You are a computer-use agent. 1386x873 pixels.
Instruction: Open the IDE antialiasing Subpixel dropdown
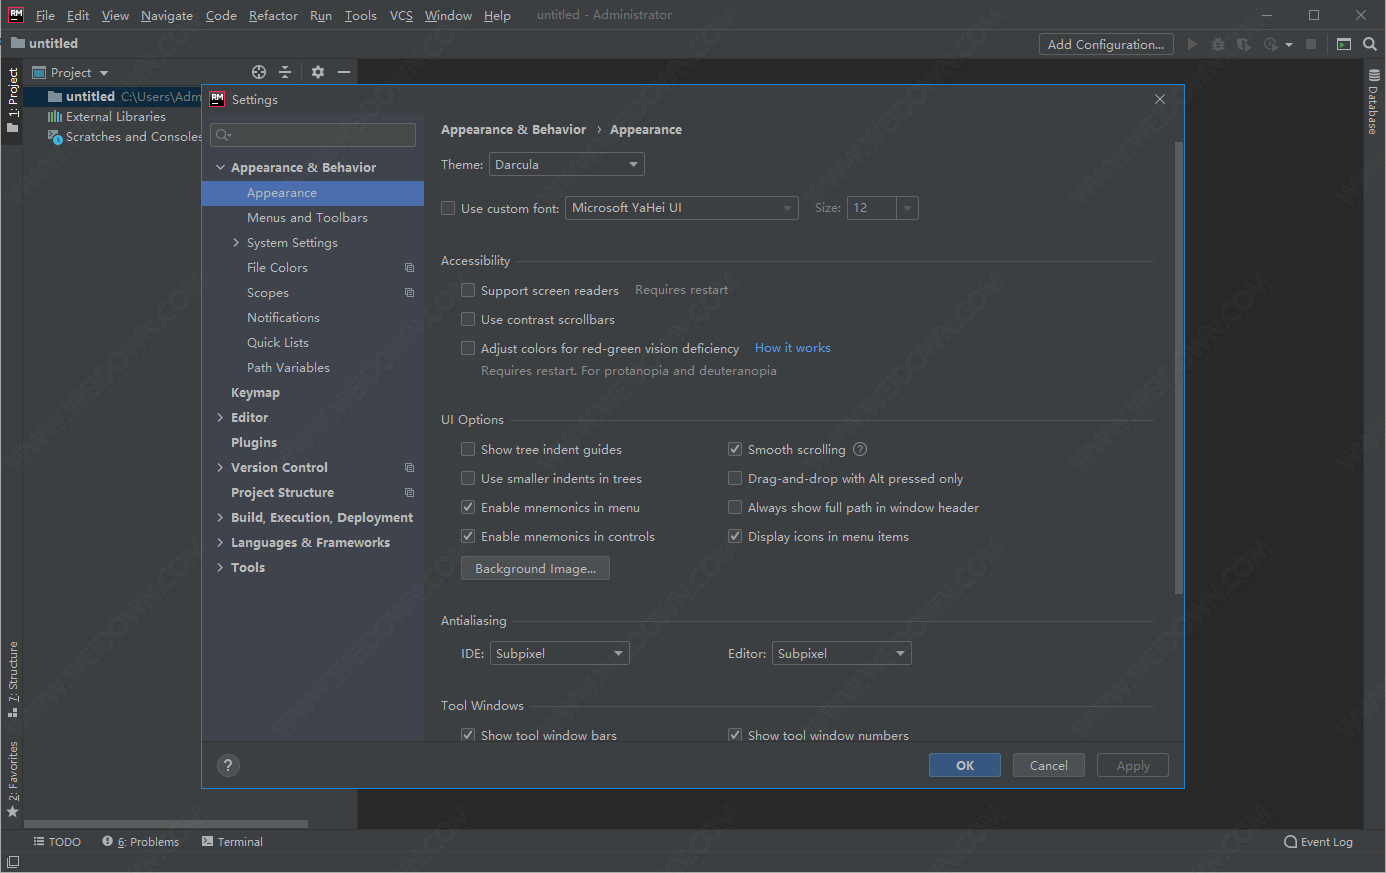tap(559, 654)
